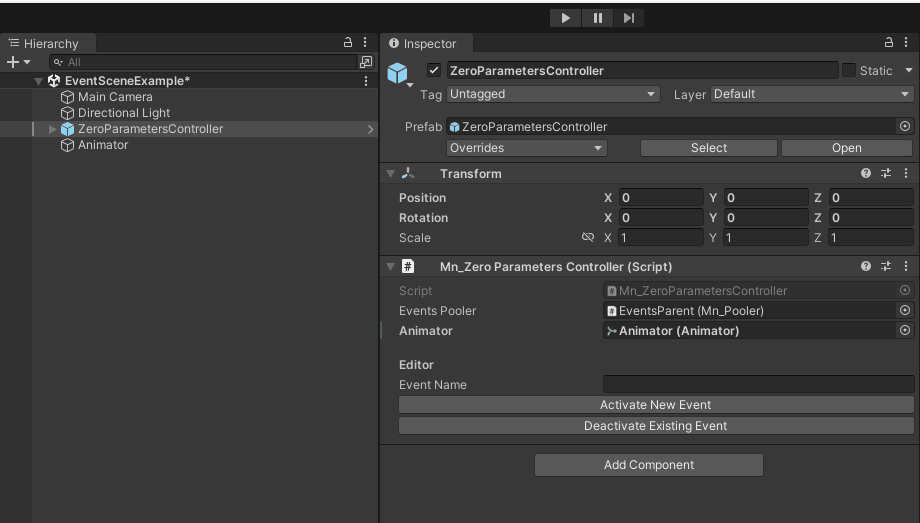Click Deactivate Existing Event button
920x523 pixels.
(656, 426)
